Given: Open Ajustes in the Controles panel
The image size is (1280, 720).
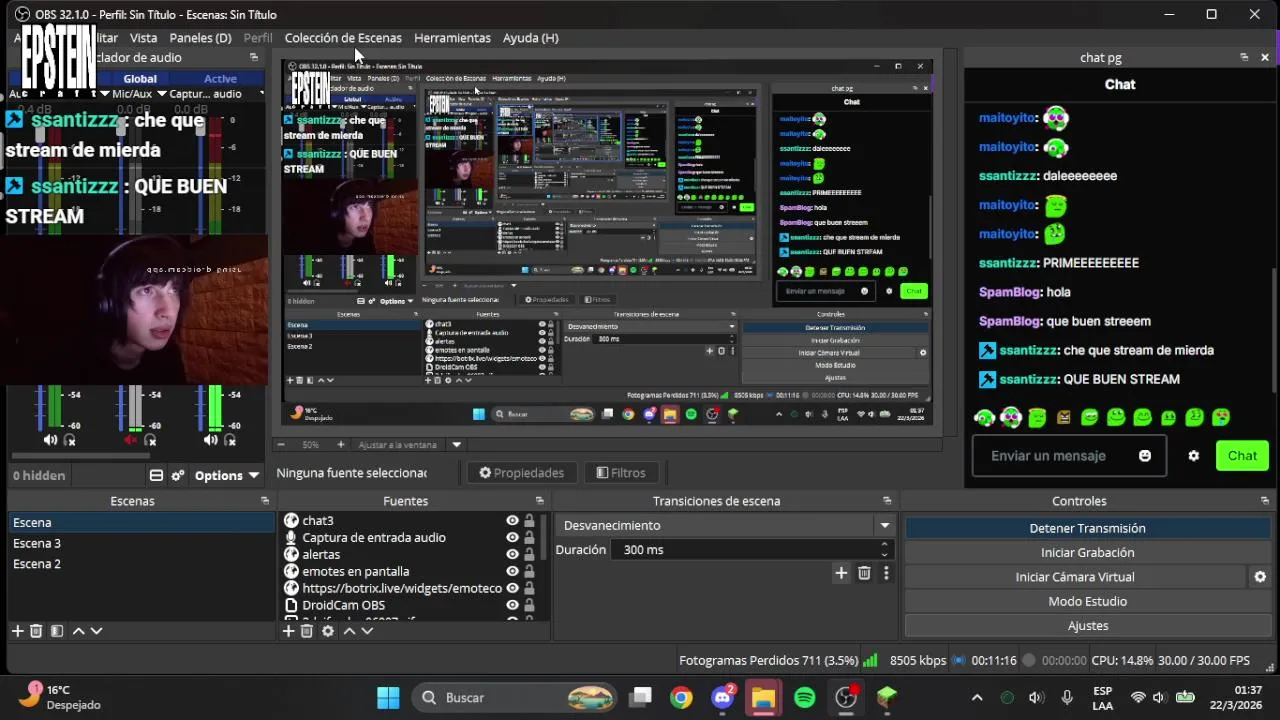Looking at the screenshot, I should [1087, 626].
